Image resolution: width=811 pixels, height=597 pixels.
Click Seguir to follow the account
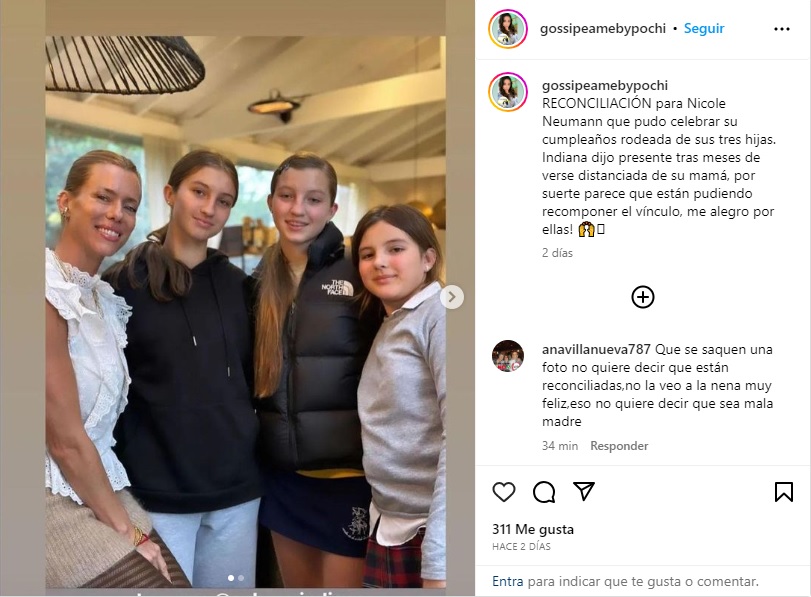(x=704, y=28)
